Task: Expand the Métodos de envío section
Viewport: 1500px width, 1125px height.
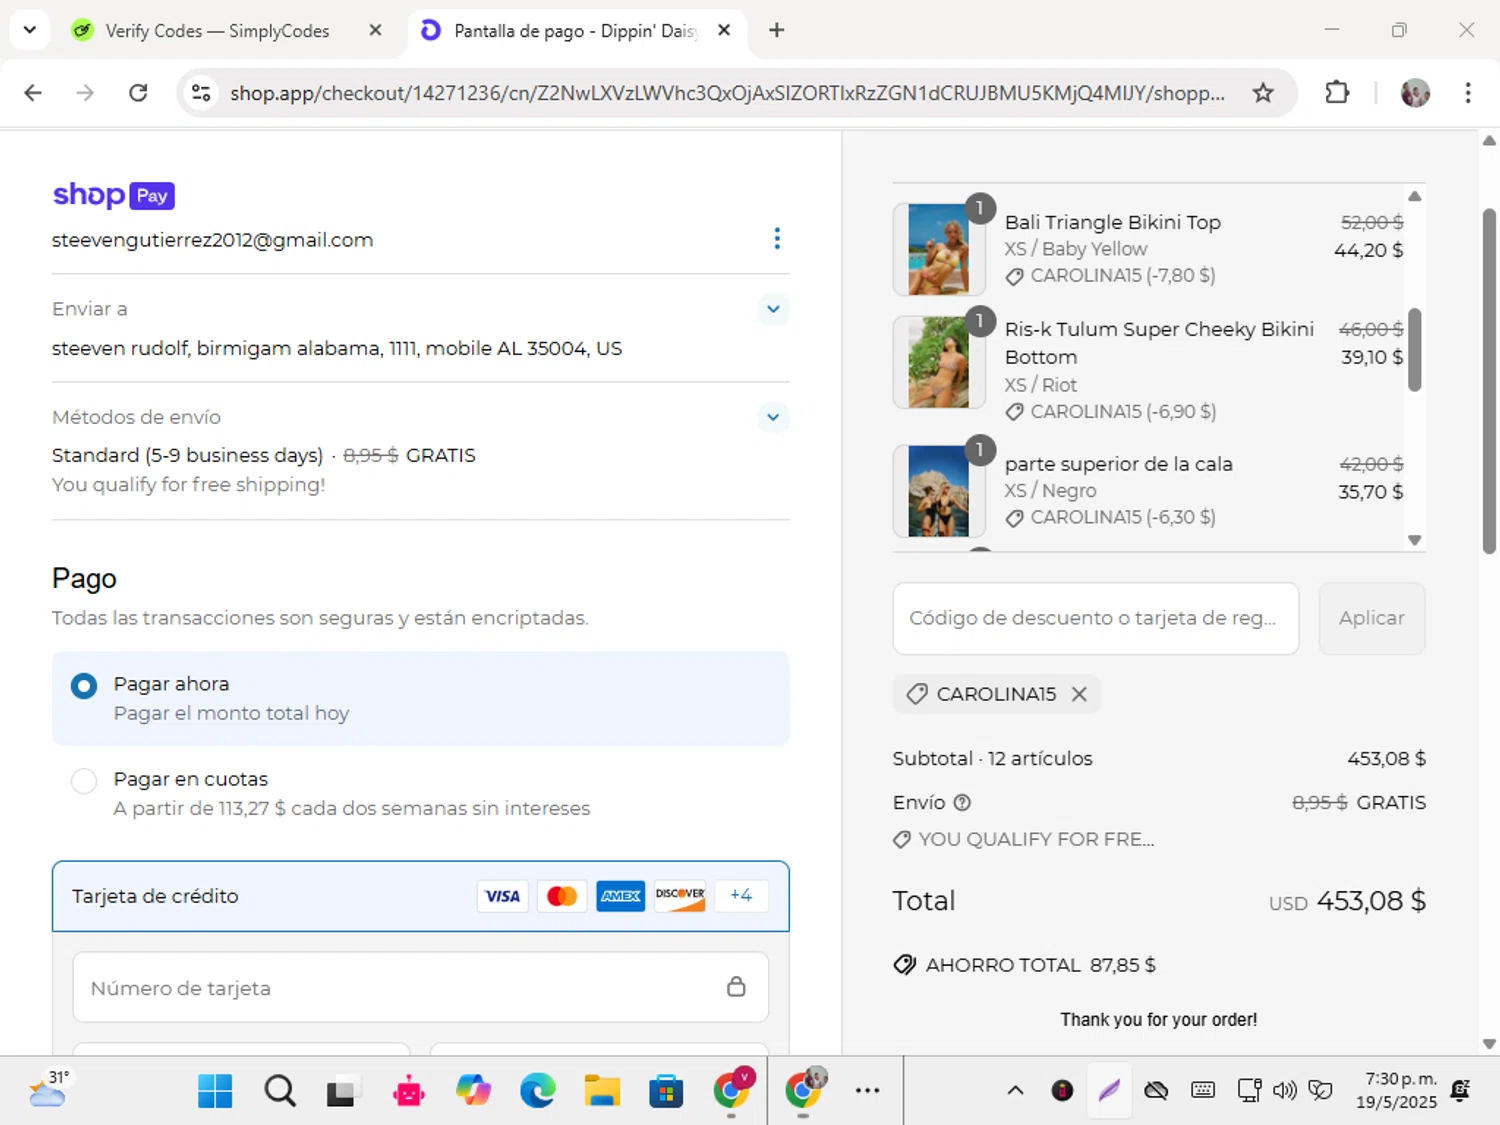Action: (x=773, y=417)
